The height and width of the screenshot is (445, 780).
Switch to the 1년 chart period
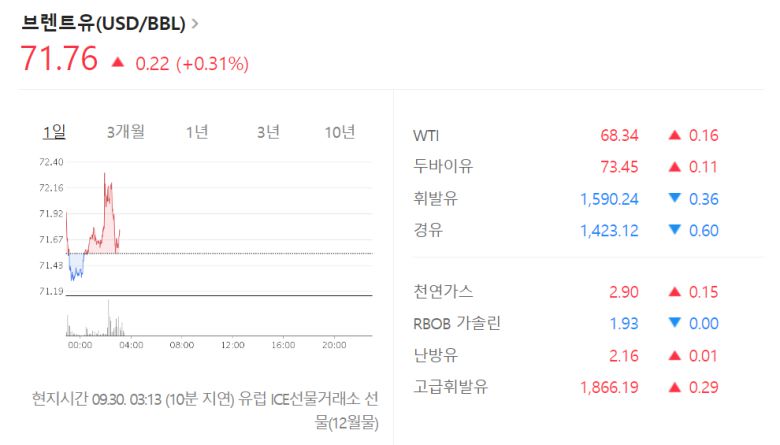pos(197,132)
